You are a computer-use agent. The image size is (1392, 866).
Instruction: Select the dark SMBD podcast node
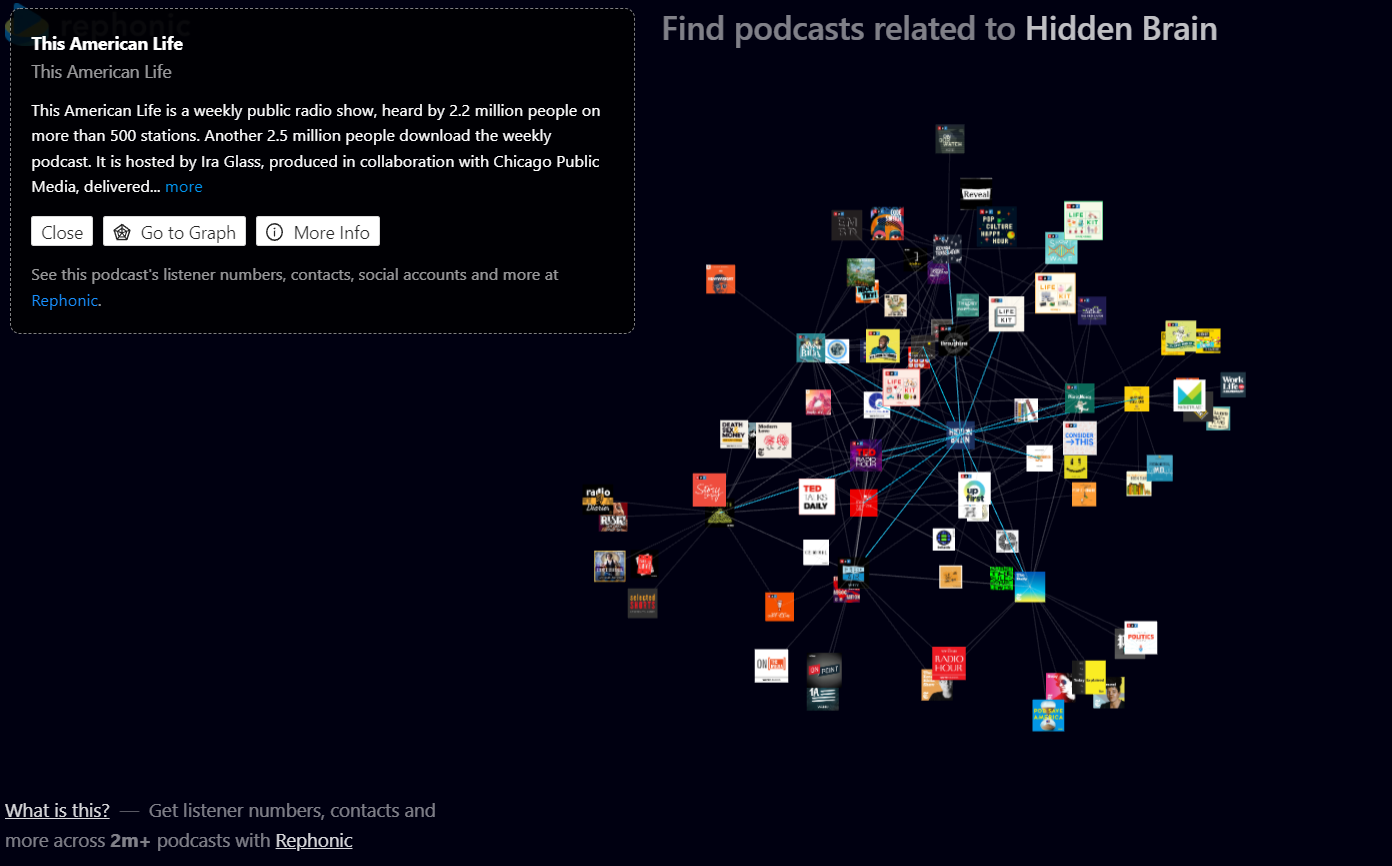(847, 225)
